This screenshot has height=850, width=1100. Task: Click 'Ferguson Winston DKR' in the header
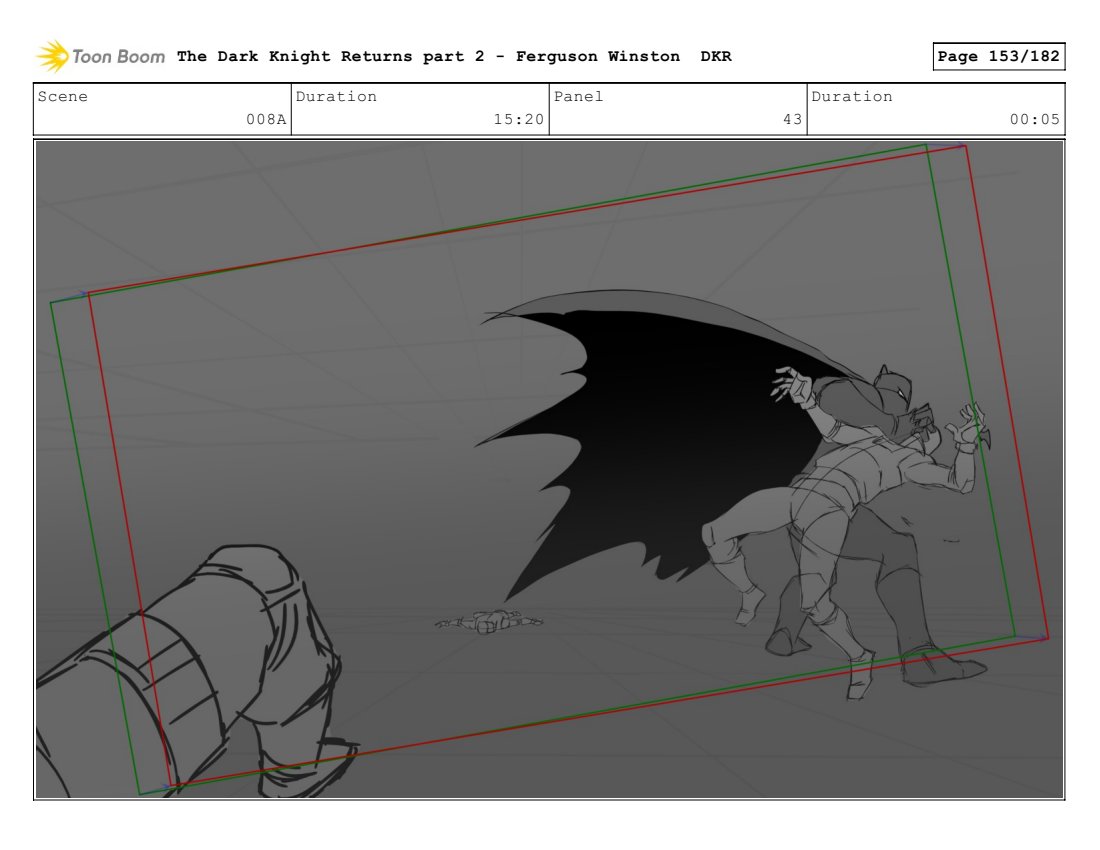click(624, 57)
